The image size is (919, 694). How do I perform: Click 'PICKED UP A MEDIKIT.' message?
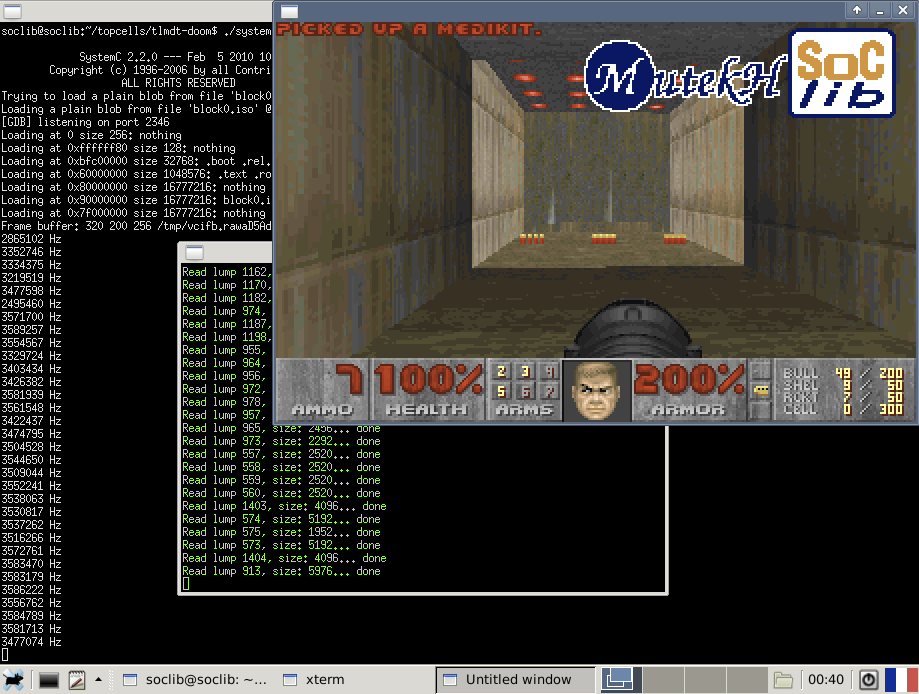[x=409, y=29]
